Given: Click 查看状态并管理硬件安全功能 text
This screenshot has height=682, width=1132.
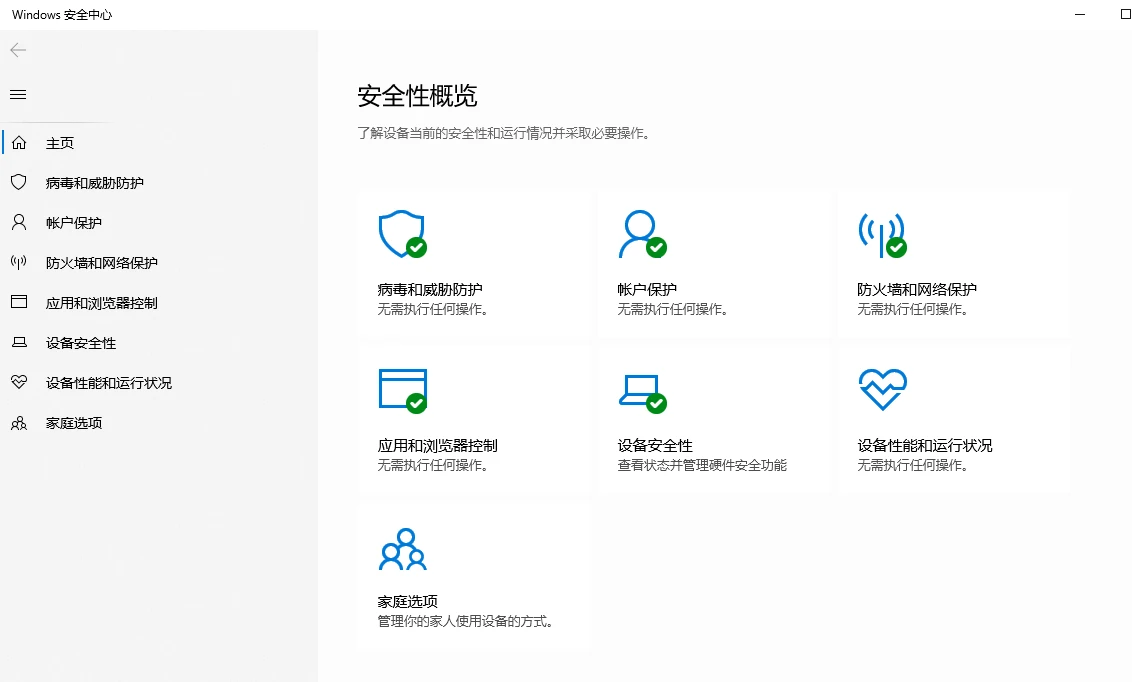Looking at the screenshot, I should pyautogui.click(x=702, y=465).
